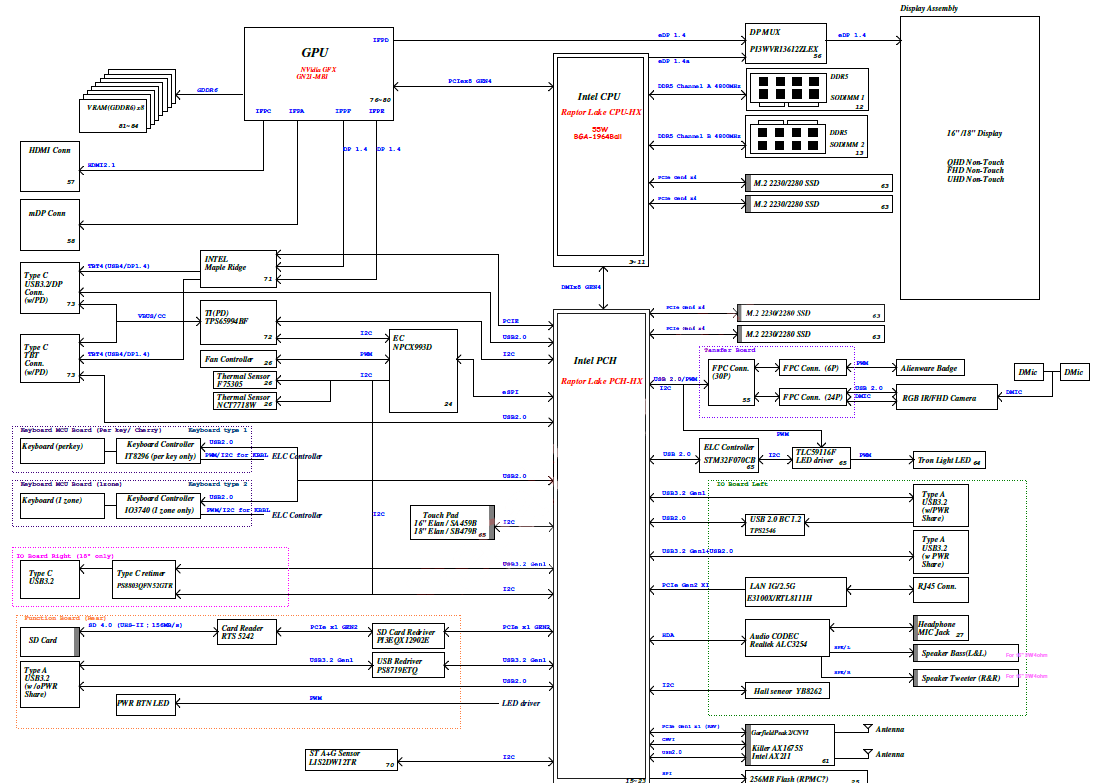Click the EC NPCX993D block
Viewport: 1101px width, 783px height.
point(423,370)
